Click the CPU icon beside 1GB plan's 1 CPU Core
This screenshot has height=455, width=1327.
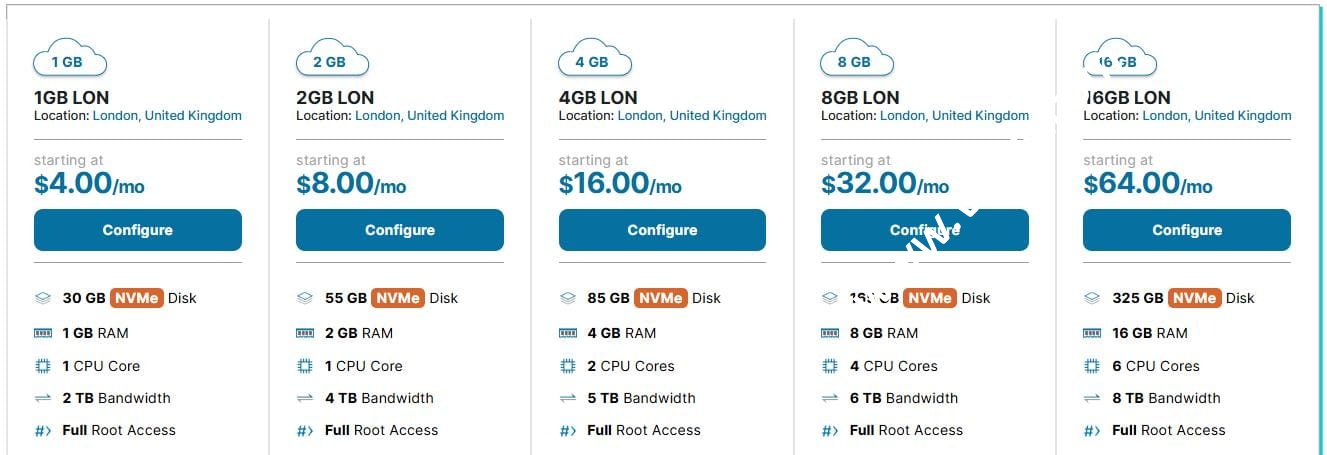(x=42, y=366)
